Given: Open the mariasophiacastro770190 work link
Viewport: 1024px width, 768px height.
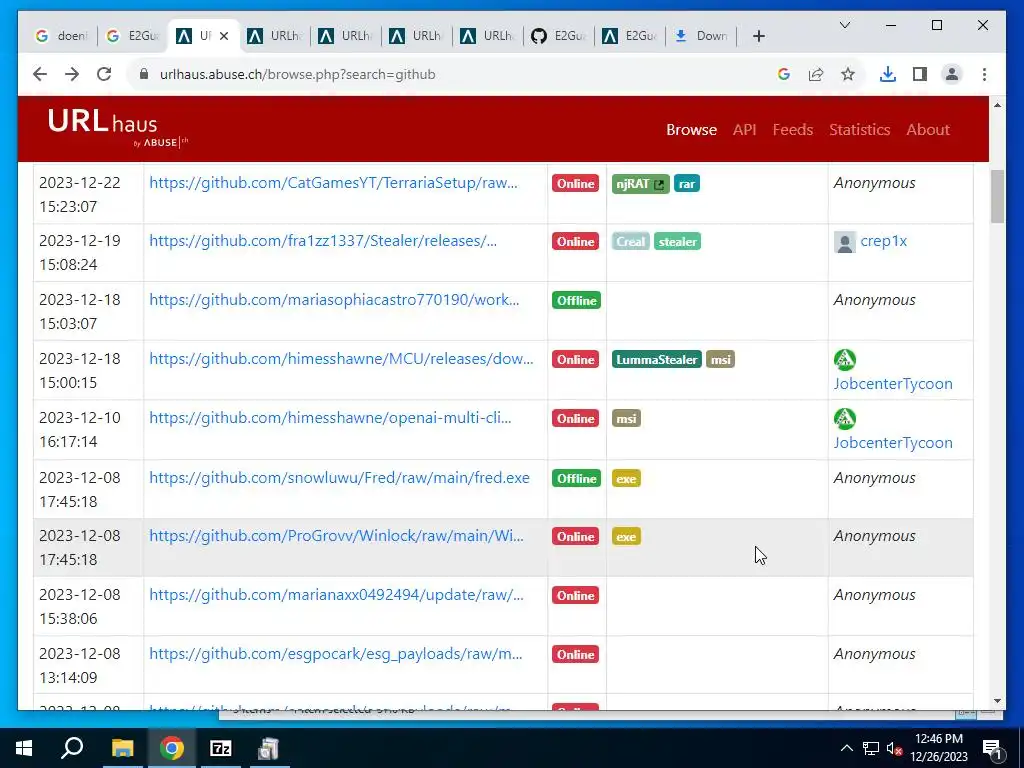Looking at the screenshot, I should coord(334,300).
